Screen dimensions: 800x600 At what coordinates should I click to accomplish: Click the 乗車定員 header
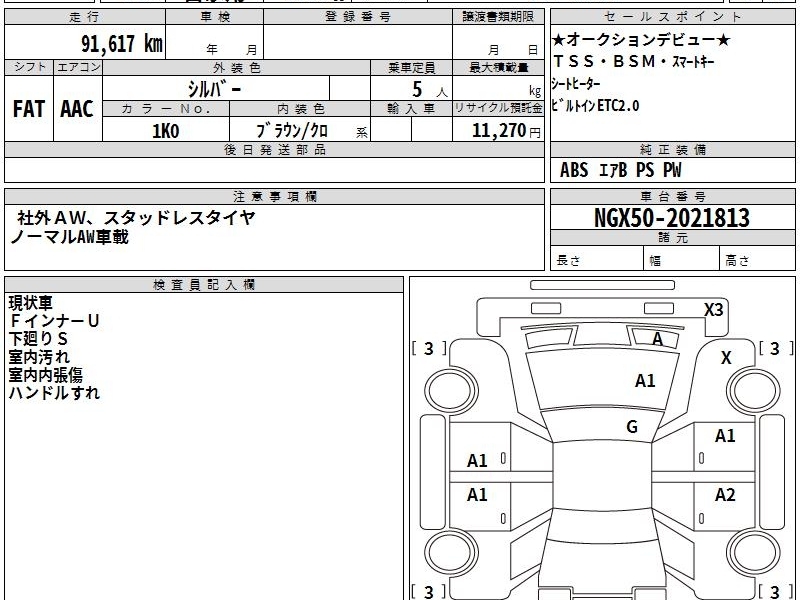pos(411,67)
